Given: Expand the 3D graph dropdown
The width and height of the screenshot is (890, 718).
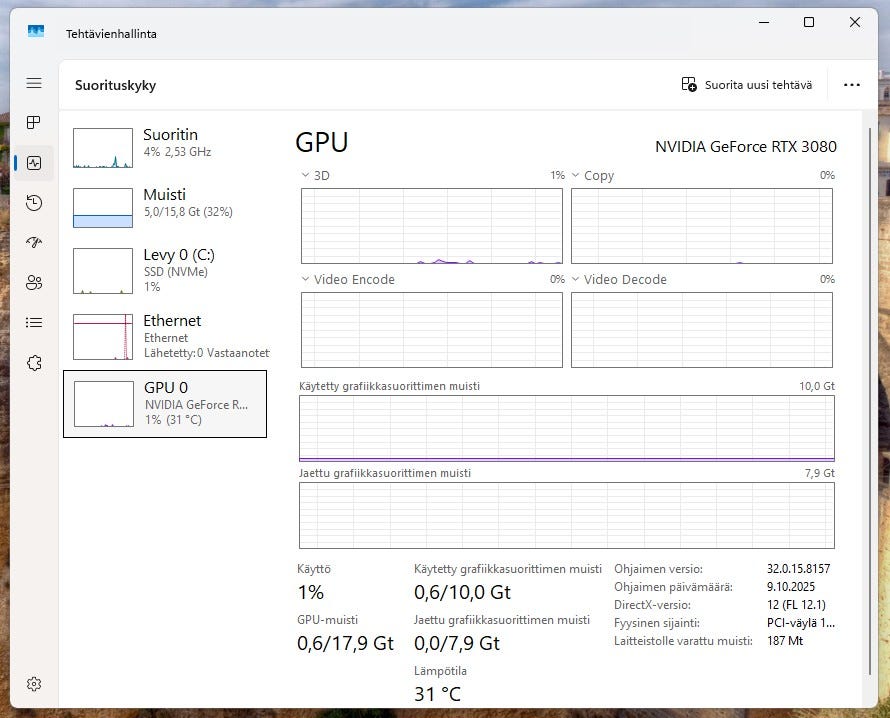Looking at the screenshot, I should tap(306, 175).
